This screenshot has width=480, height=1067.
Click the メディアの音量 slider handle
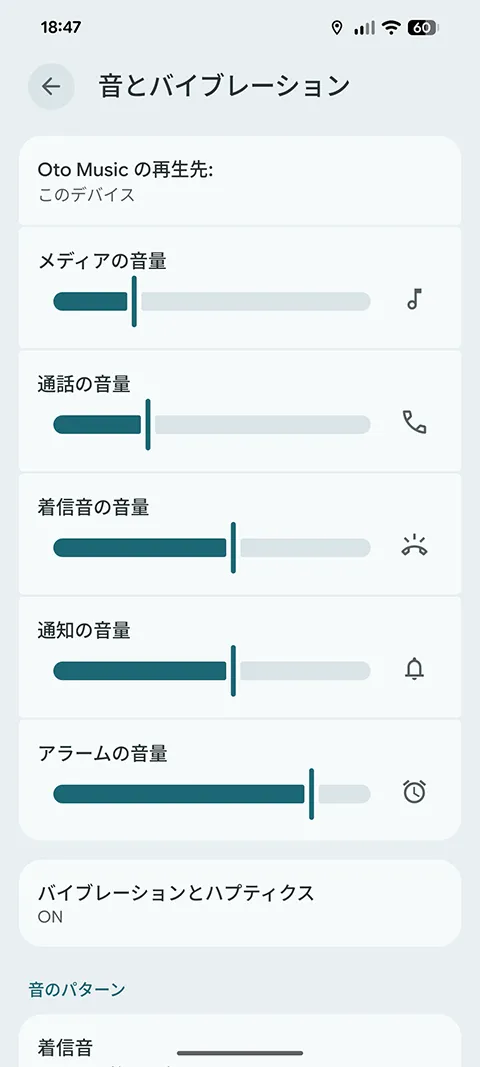[x=134, y=301]
